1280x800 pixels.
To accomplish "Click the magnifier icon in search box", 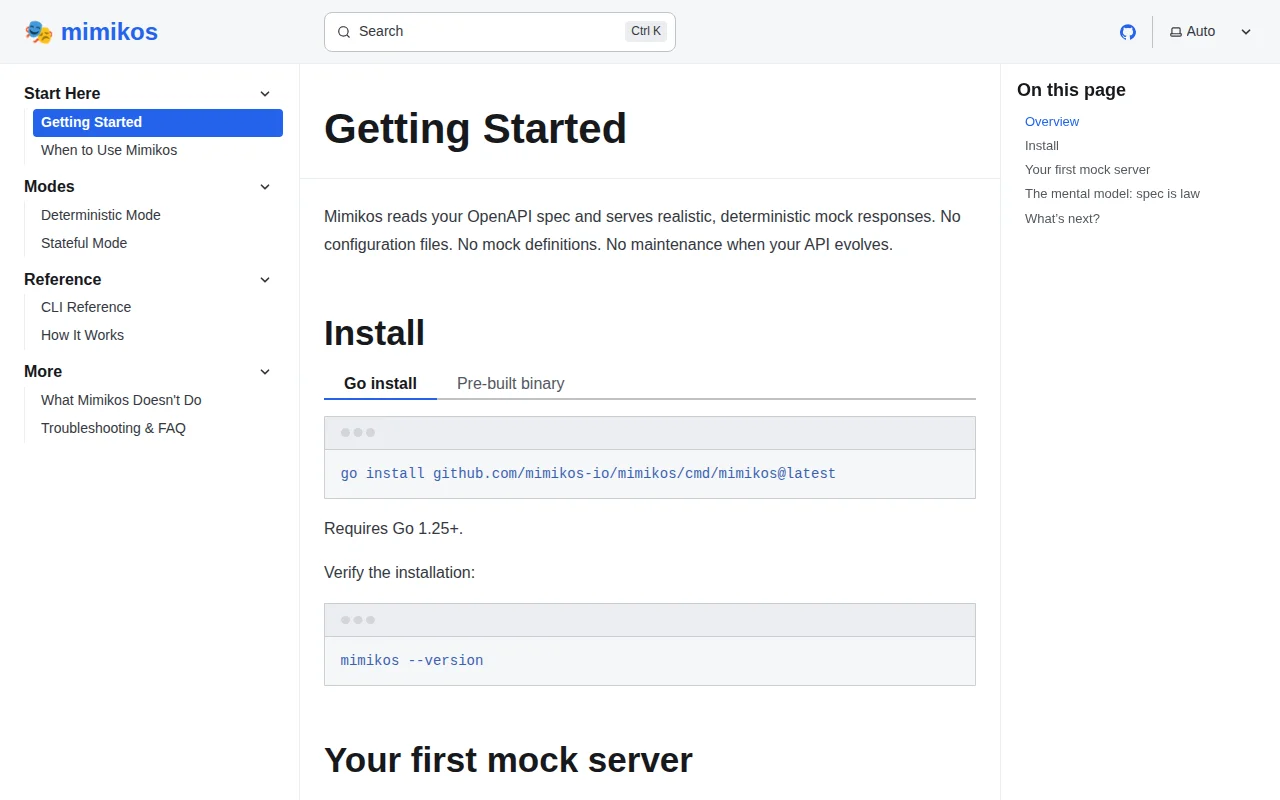I will 344,32.
